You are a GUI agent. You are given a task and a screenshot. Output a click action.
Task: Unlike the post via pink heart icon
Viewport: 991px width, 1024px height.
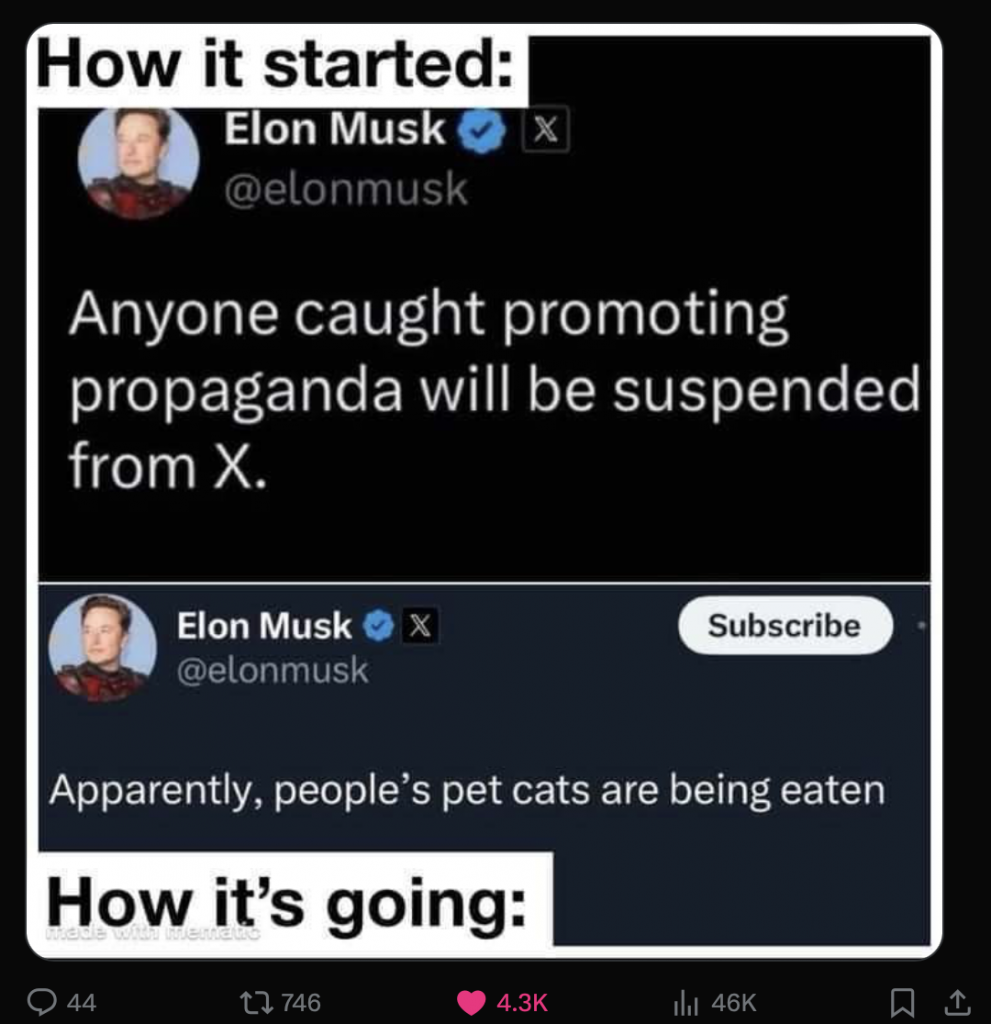471,1002
